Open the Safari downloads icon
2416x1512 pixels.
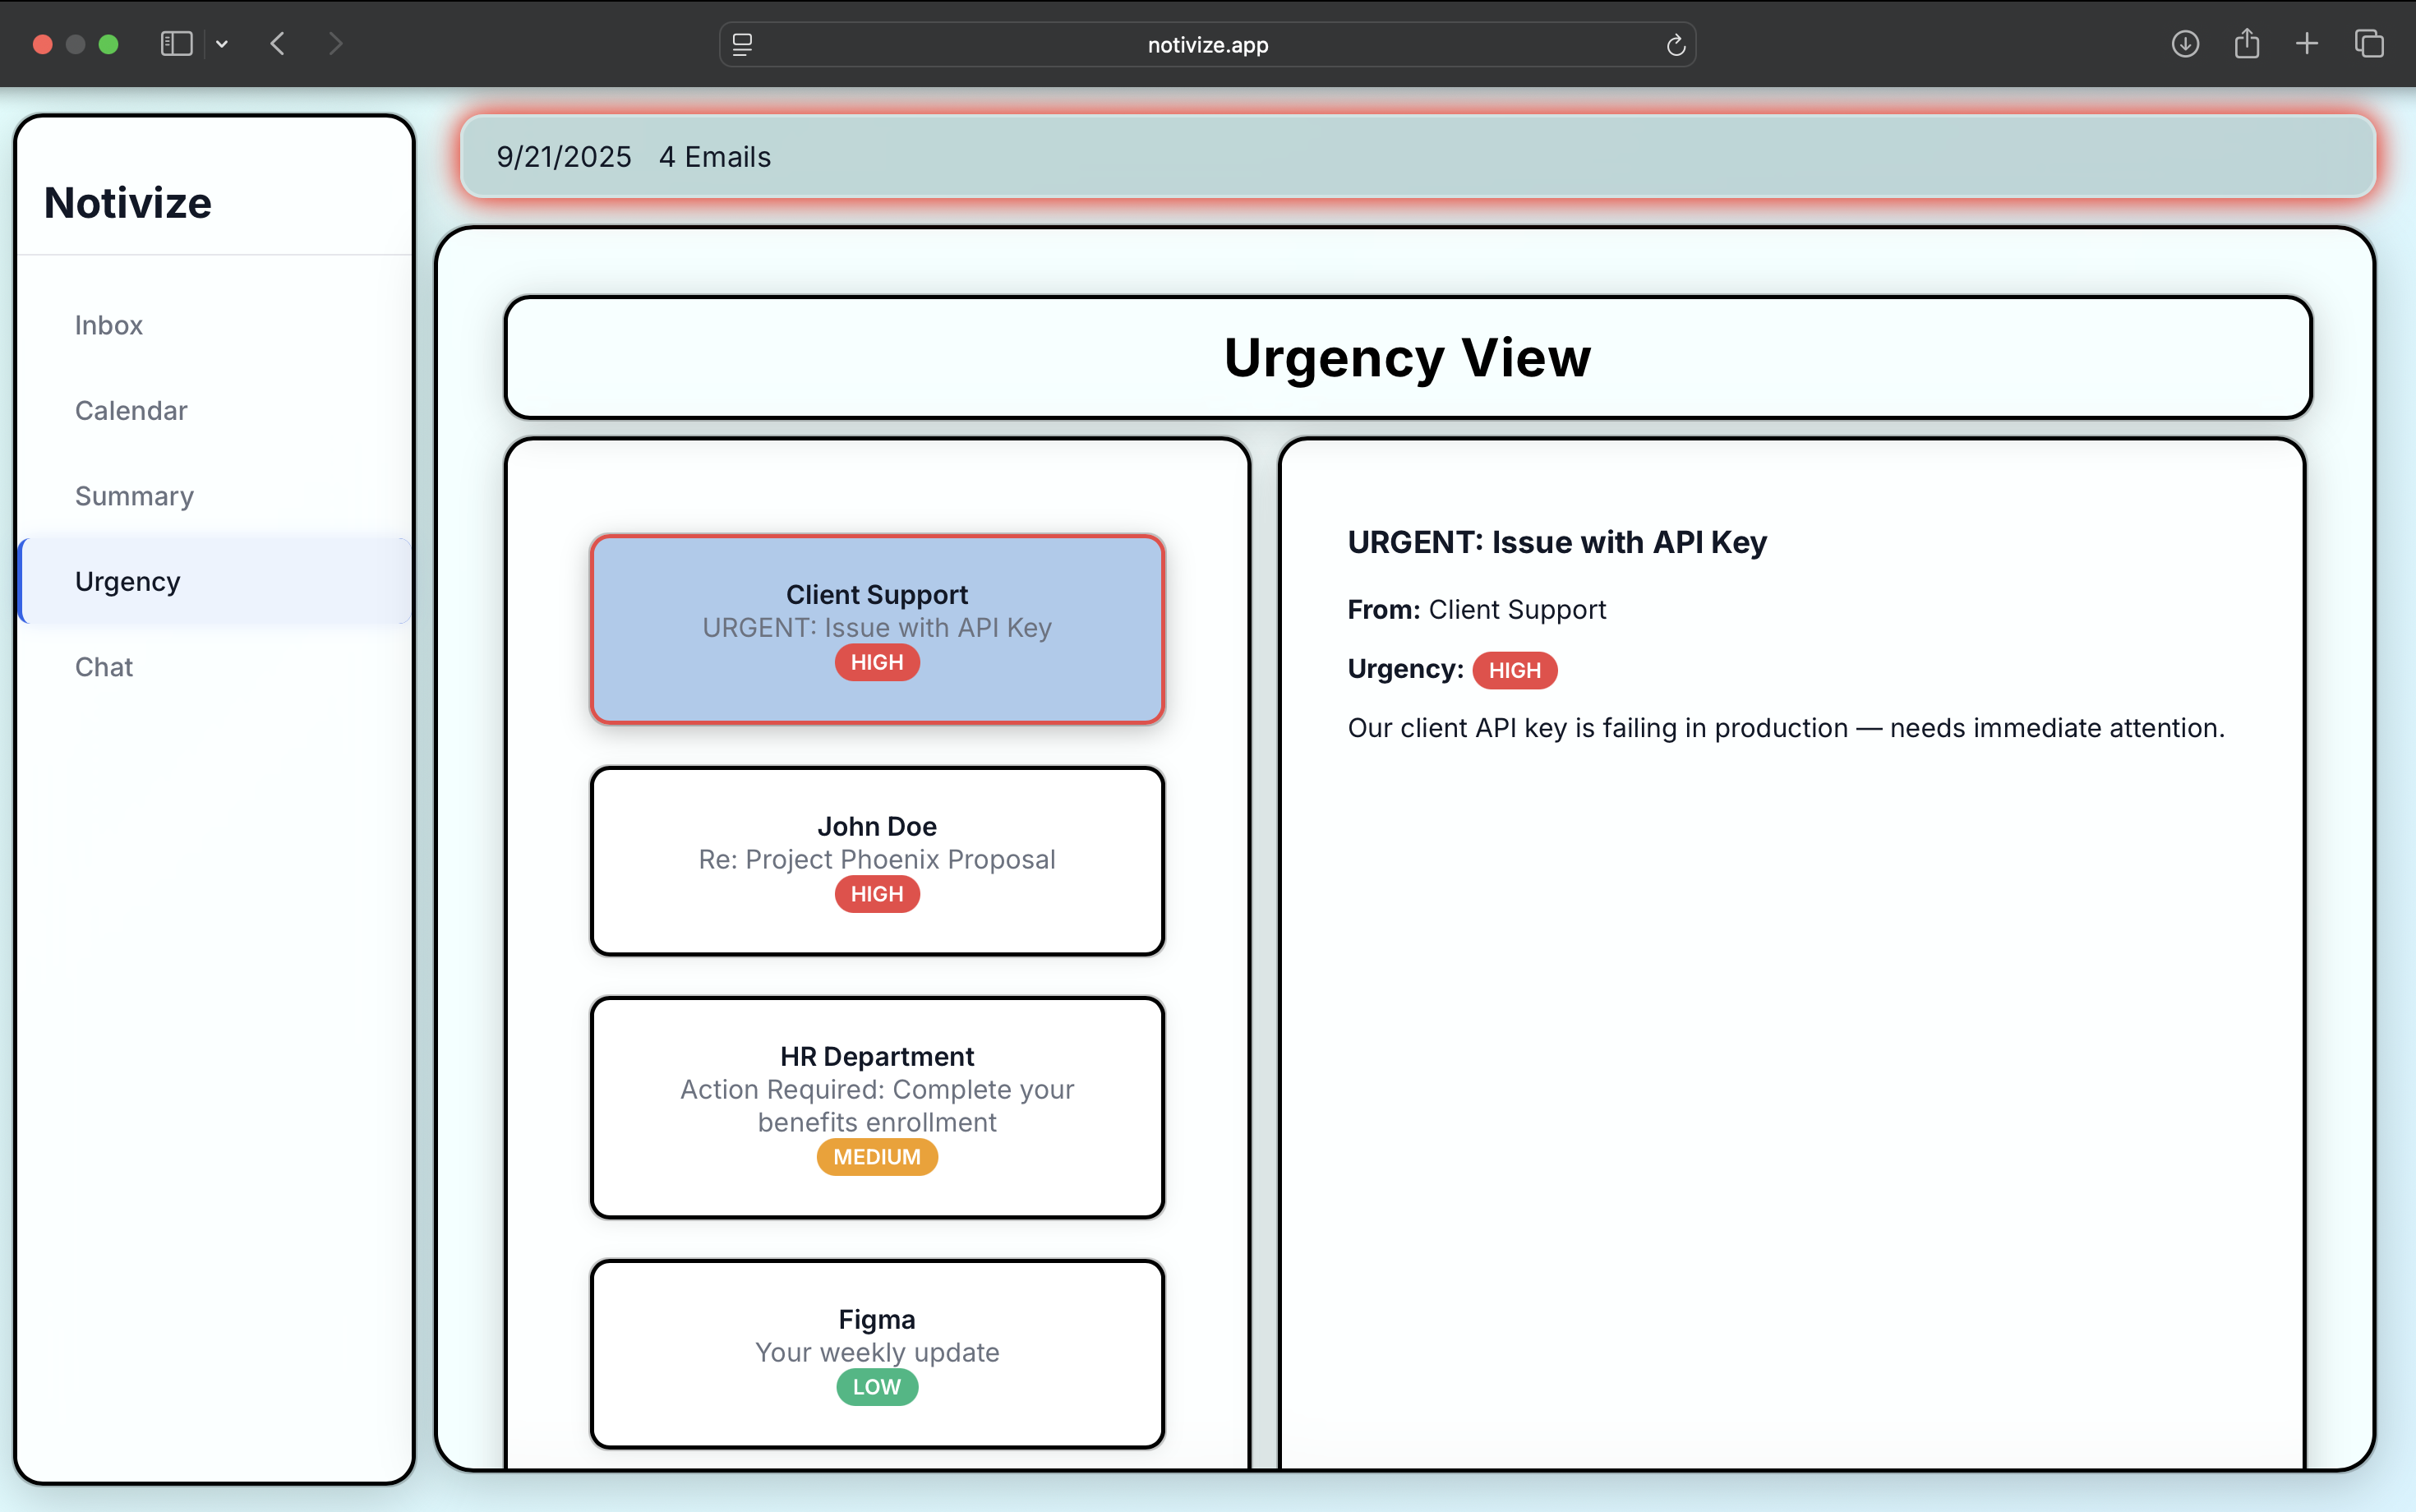coord(2184,44)
